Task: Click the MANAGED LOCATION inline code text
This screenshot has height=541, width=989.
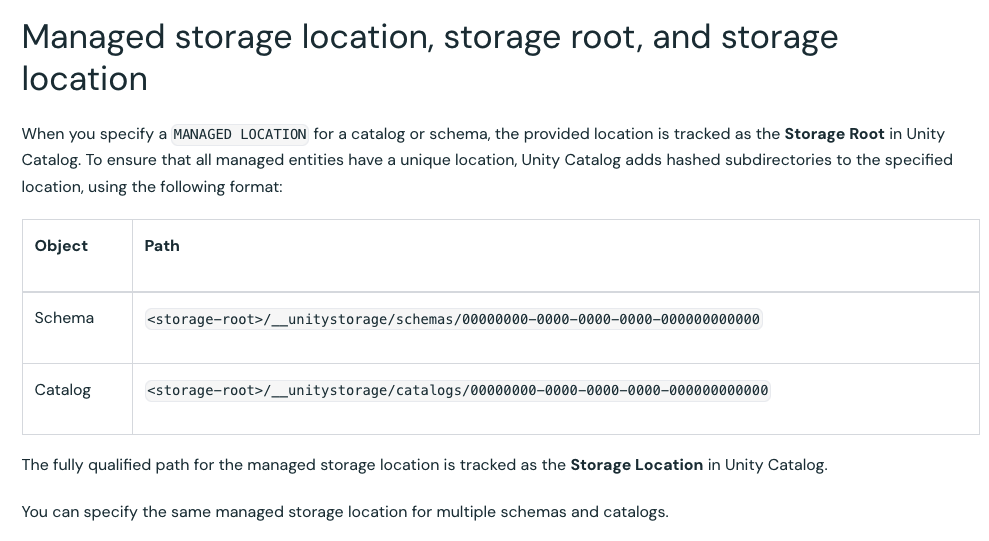Action: (x=240, y=134)
